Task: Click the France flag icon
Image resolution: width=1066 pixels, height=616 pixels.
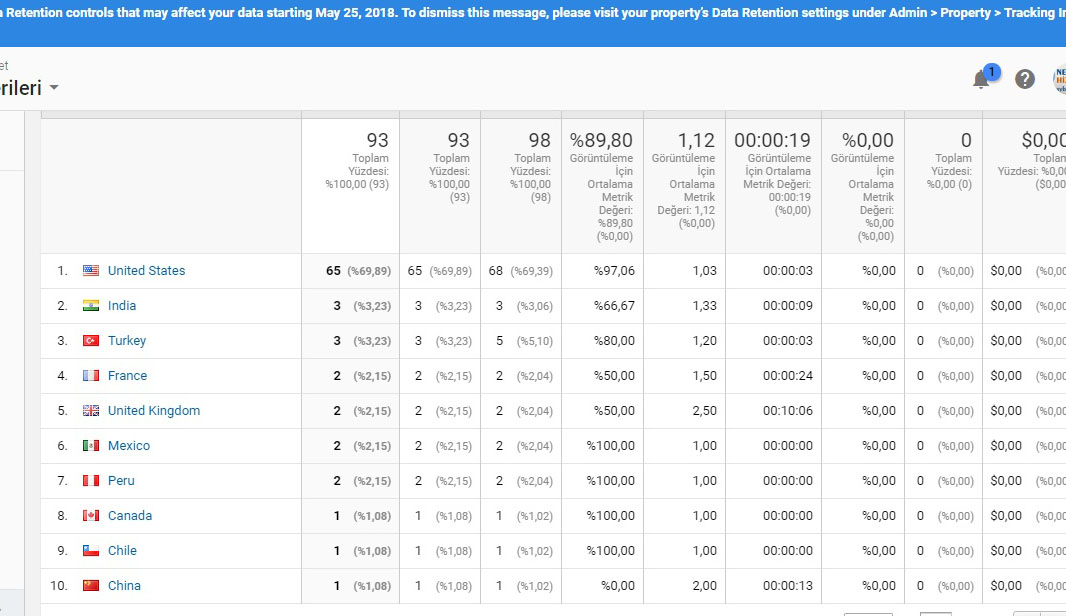Action: pyautogui.click(x=91, y=375)
